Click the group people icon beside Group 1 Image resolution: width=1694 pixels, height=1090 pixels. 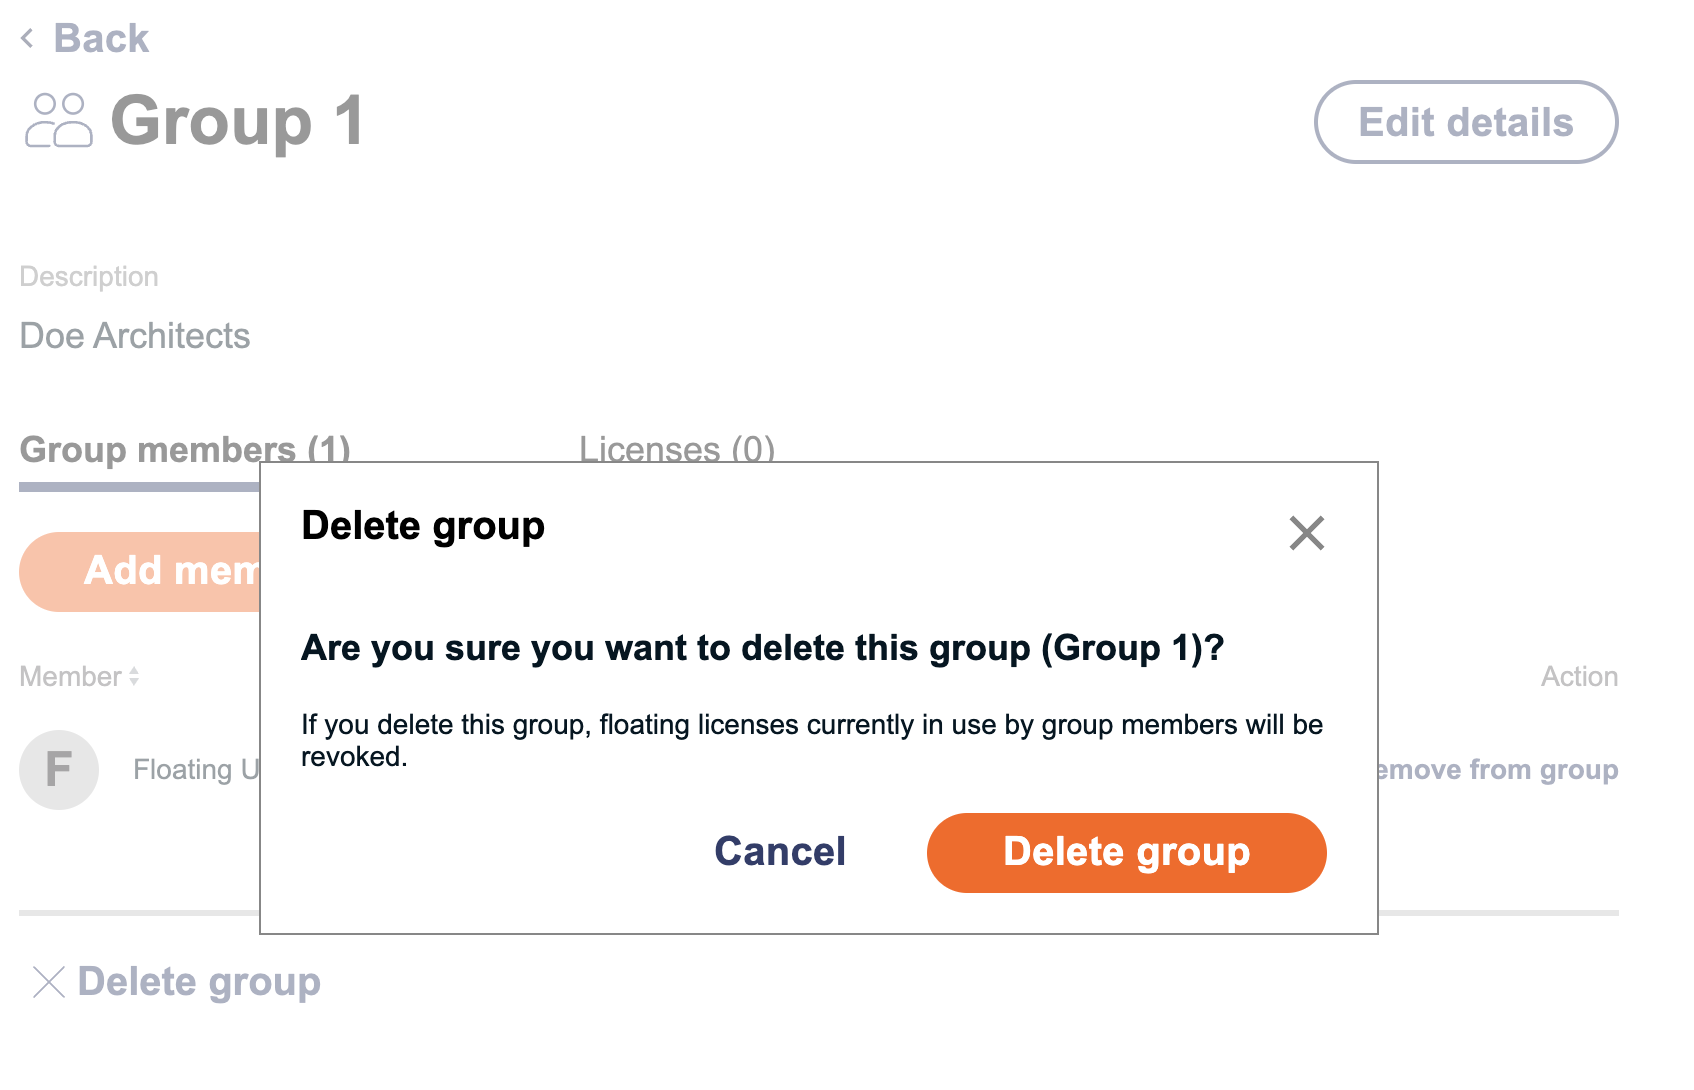[x=57, y=122]
